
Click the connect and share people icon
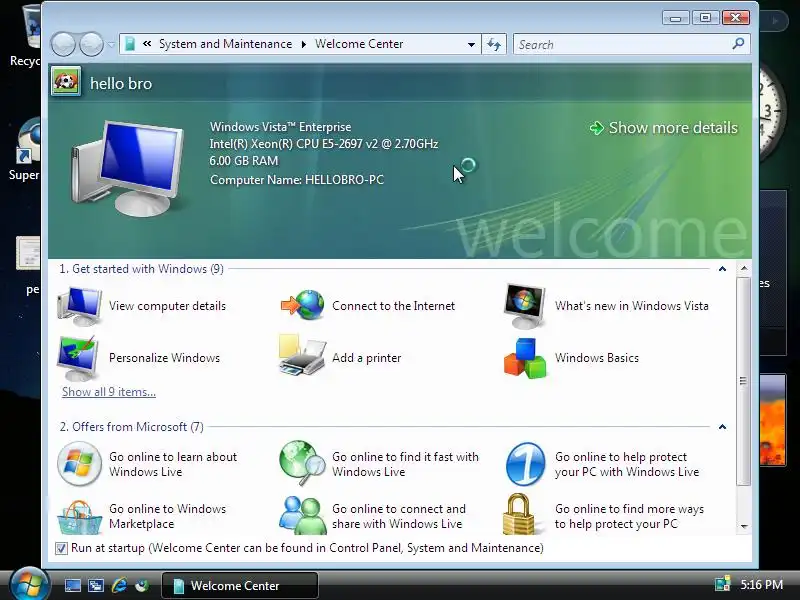pyautogui.click(x=302, y=515)
